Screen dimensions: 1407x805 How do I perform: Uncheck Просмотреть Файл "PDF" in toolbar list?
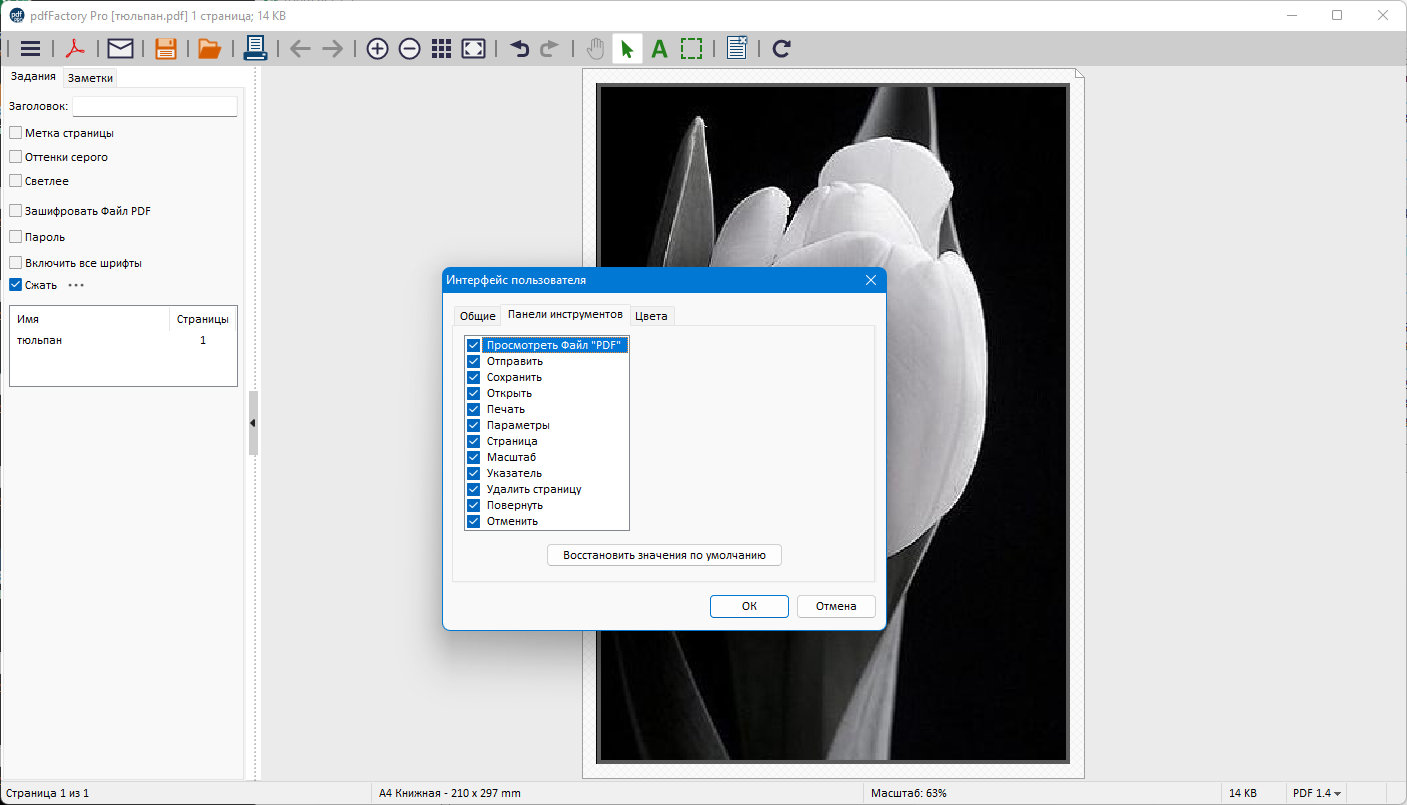tap(474, 345)
